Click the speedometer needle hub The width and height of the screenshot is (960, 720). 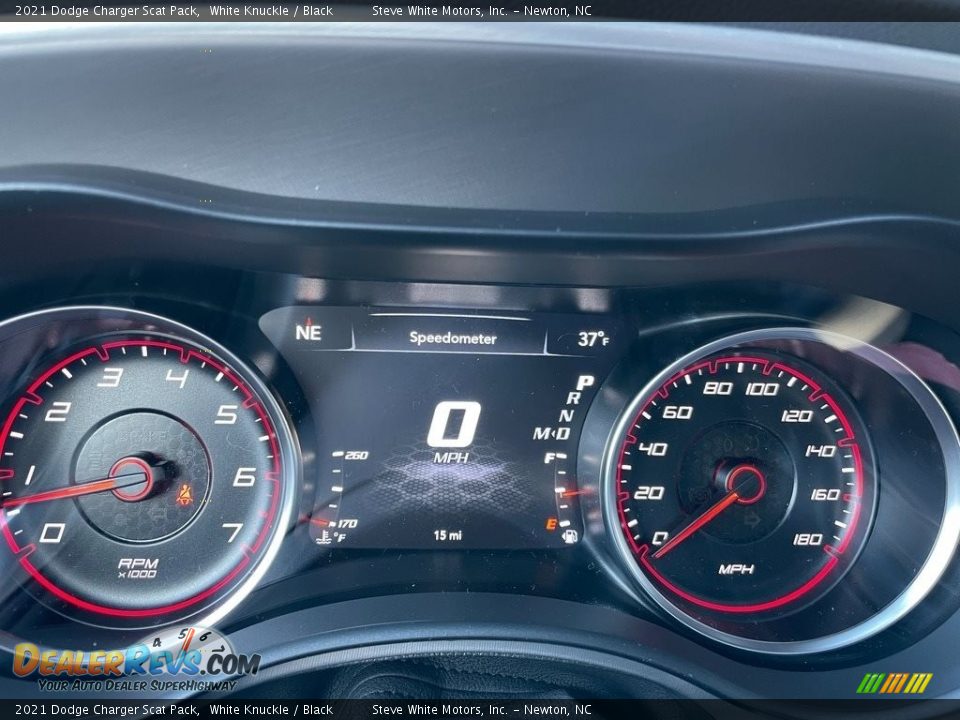click(x=745, y=484)
